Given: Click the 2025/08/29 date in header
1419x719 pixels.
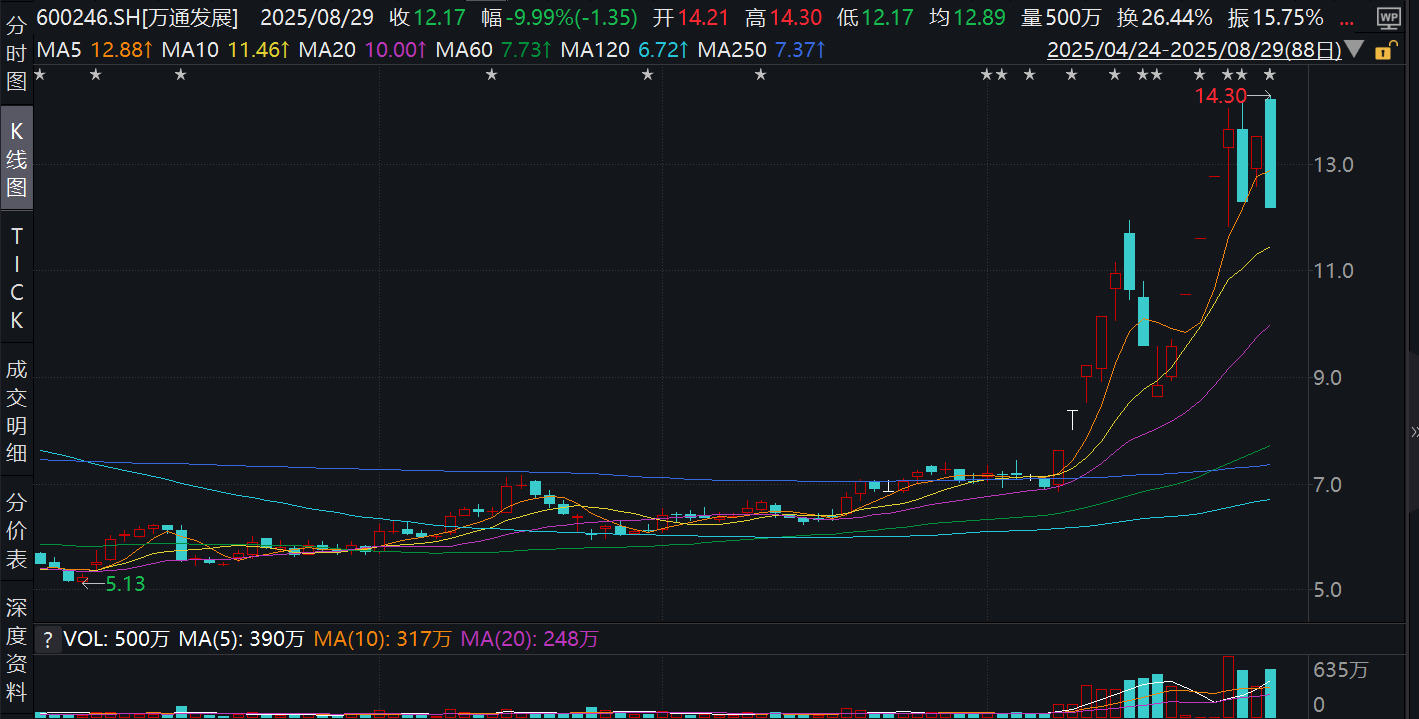Looking at the screenshot, I should (316, 17).
